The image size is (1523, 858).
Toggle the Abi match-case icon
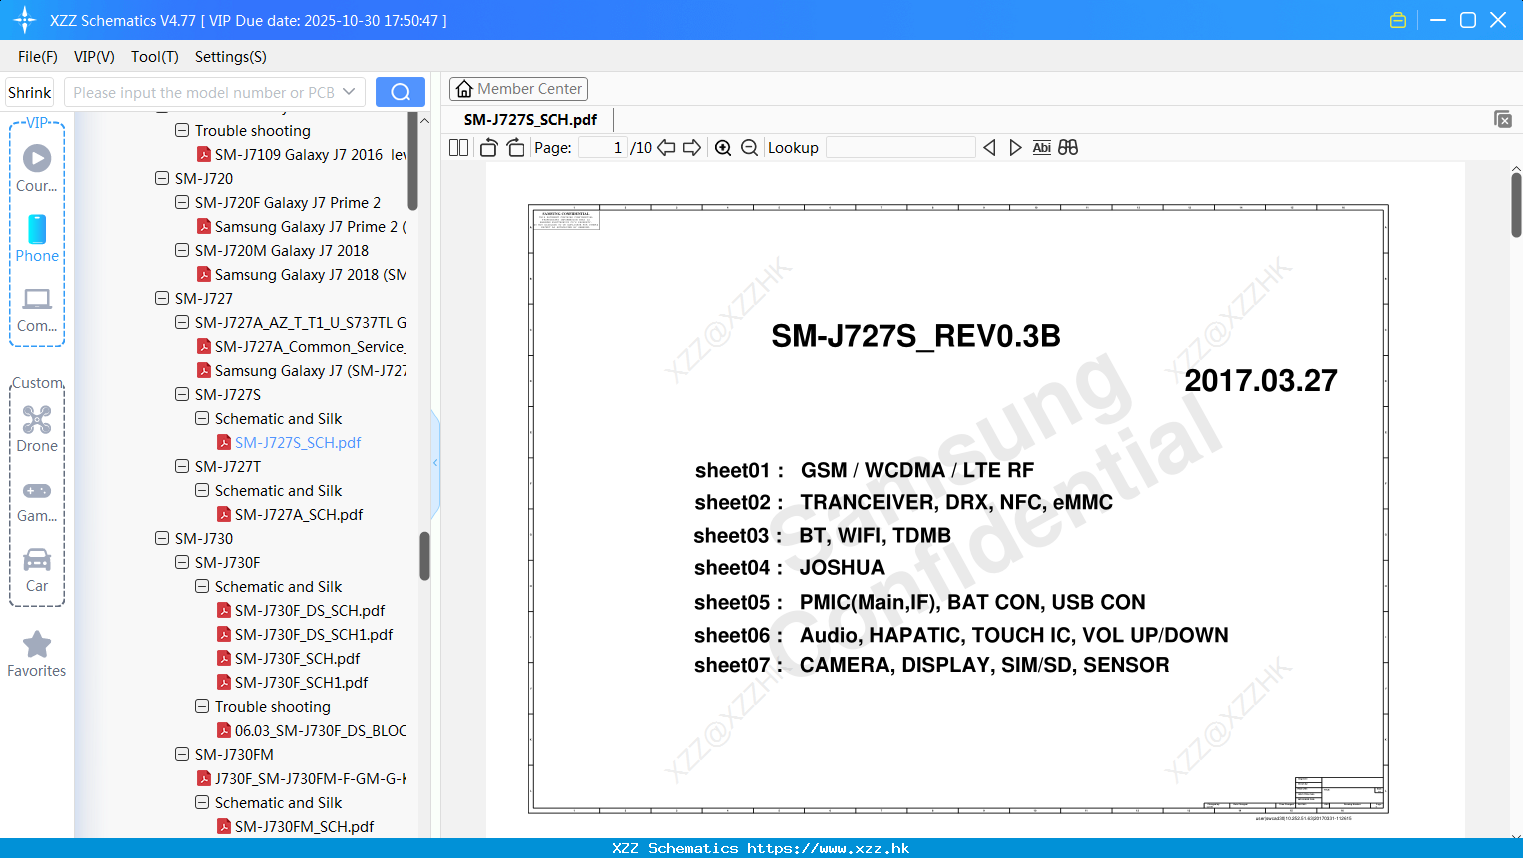1041,147
